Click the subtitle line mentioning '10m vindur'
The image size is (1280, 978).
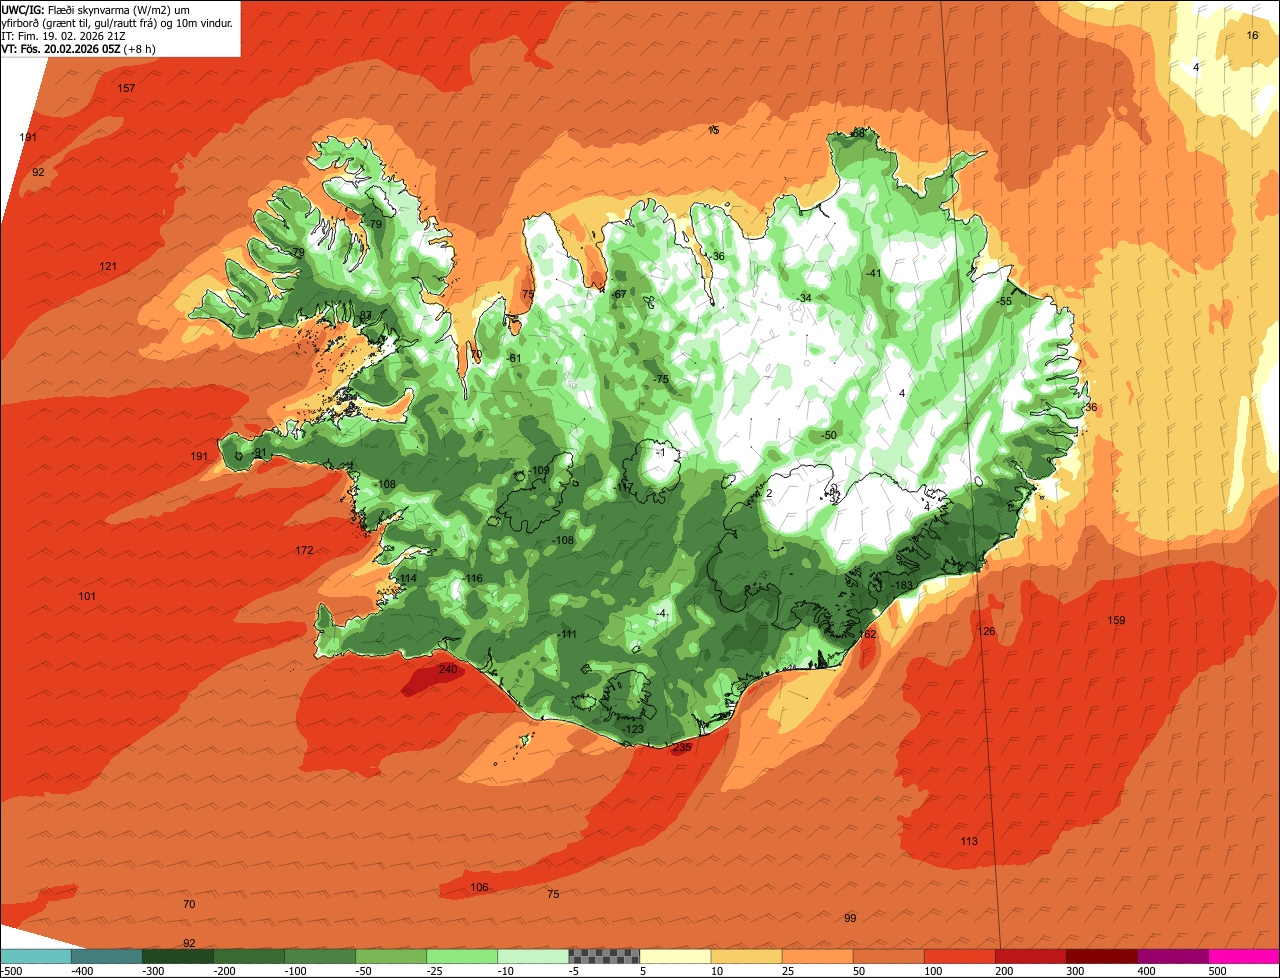coord(117,22)
